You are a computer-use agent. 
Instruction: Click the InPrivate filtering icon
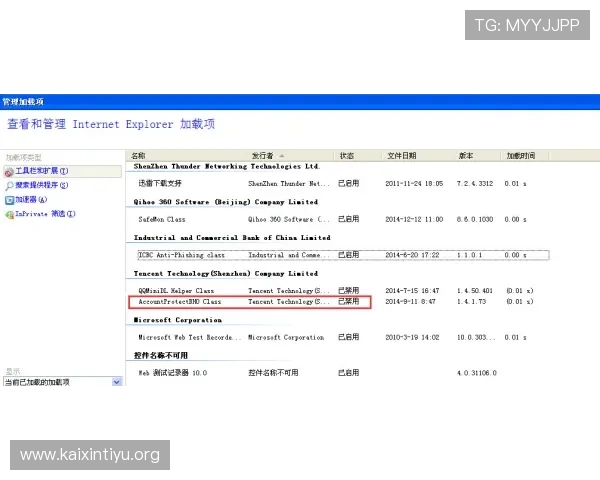coord(9,214)
